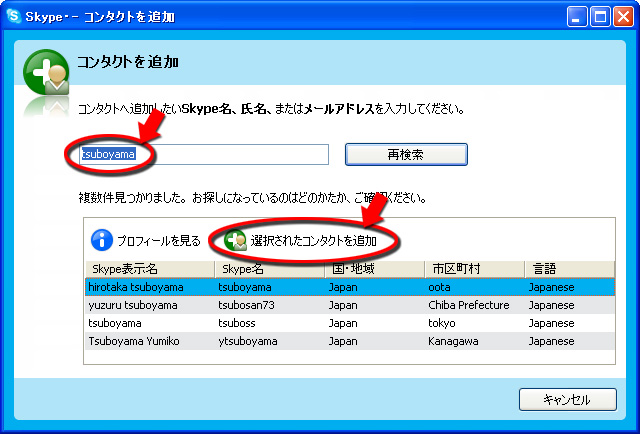The width and height of the screenshot is (640, 434).
Task: Click the green add-contact plus icon in results toolbar
Action: click(x=236, y=240)
